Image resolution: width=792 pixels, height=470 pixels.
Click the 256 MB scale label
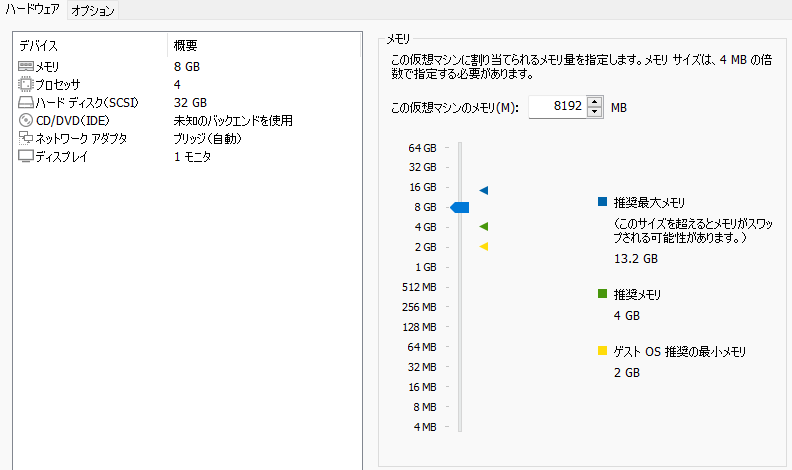click(419, 307)
